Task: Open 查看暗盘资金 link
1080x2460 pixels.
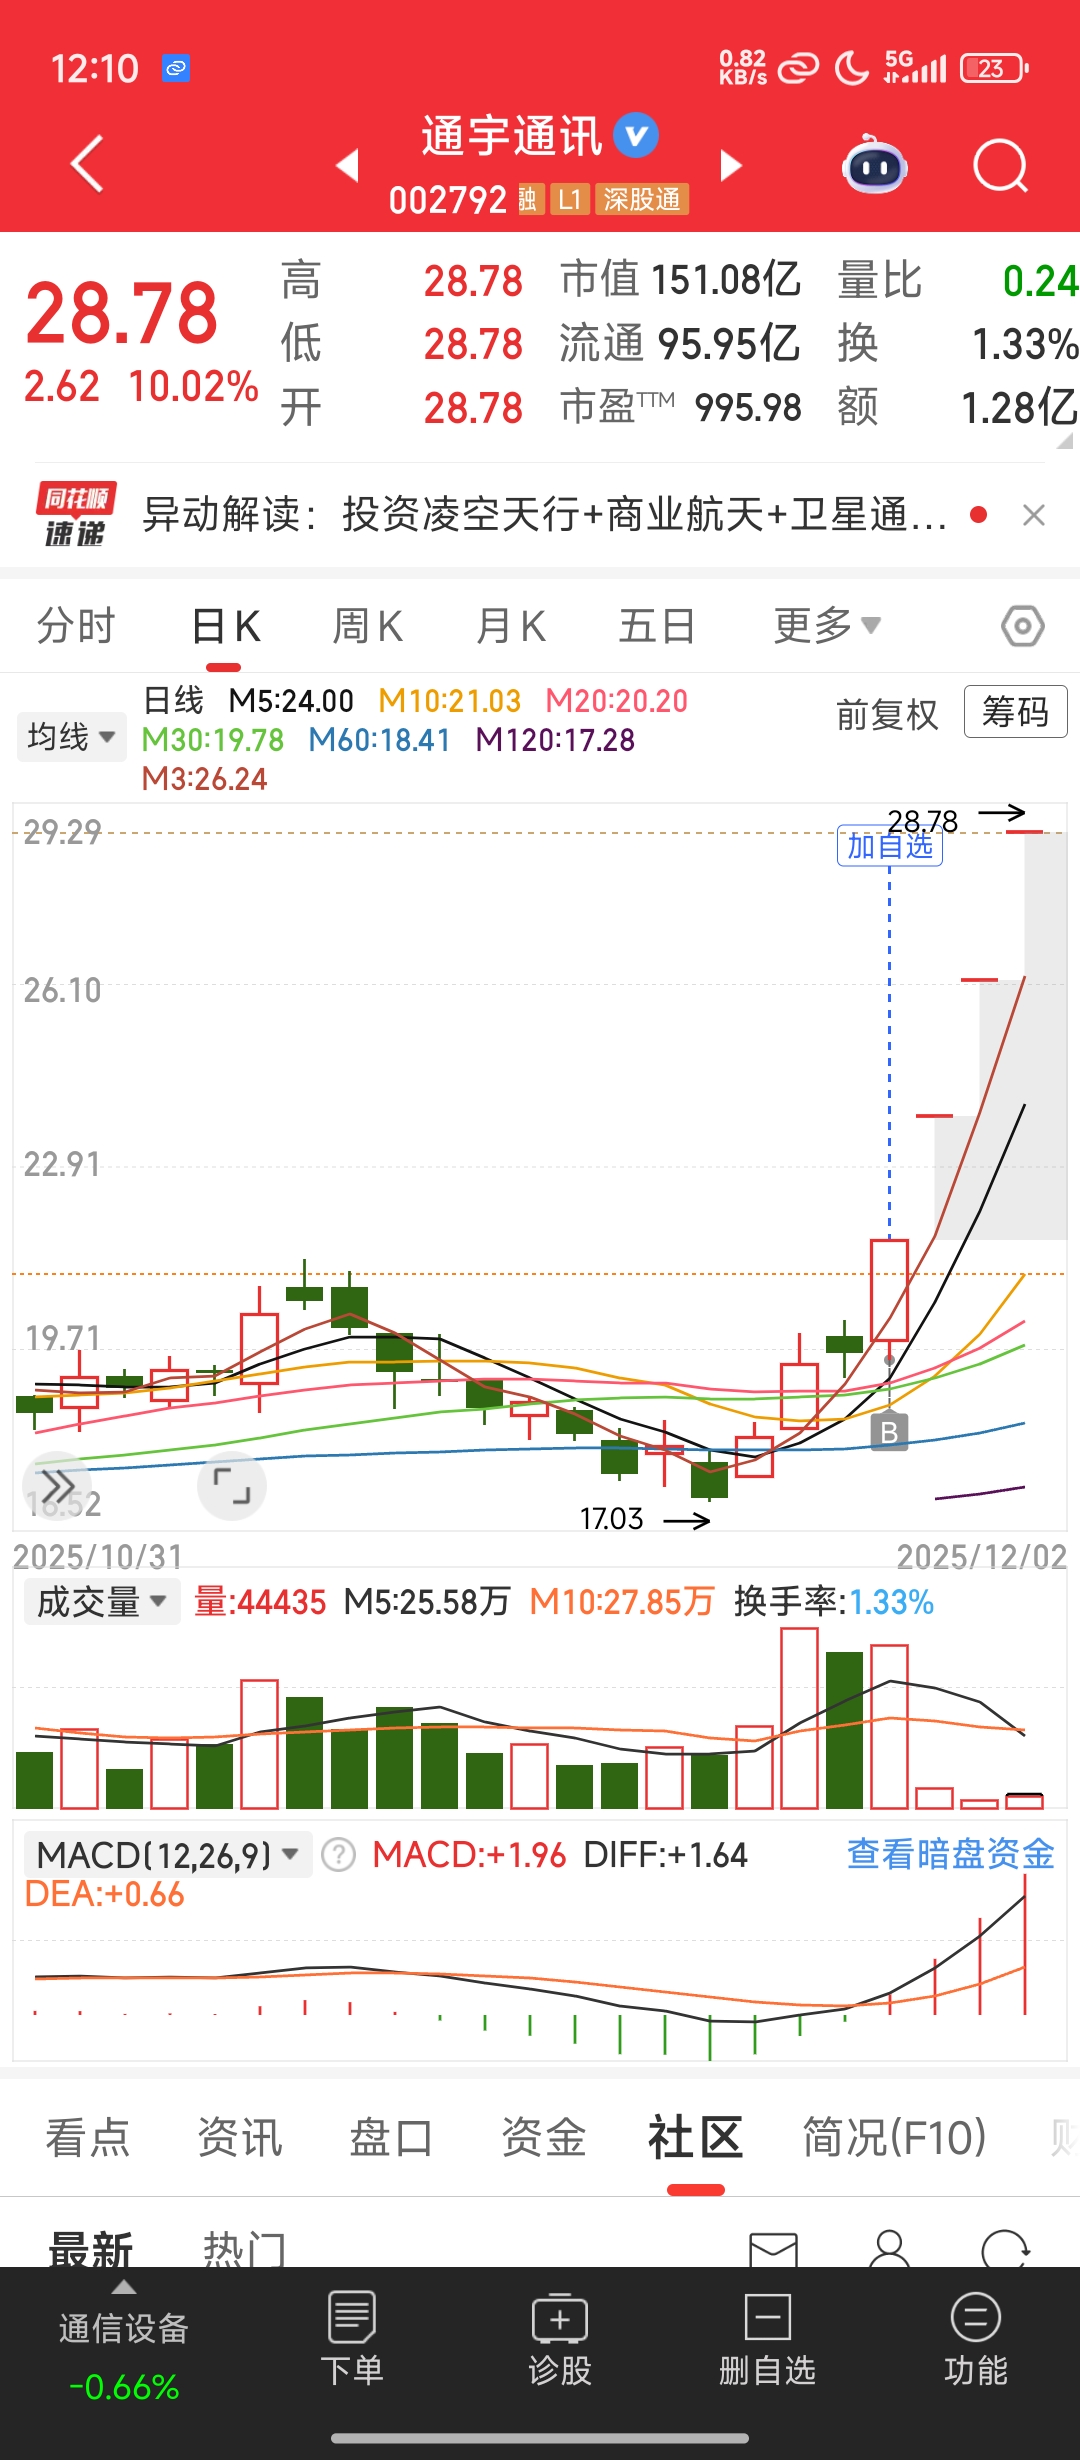Action: point(950,1854)
